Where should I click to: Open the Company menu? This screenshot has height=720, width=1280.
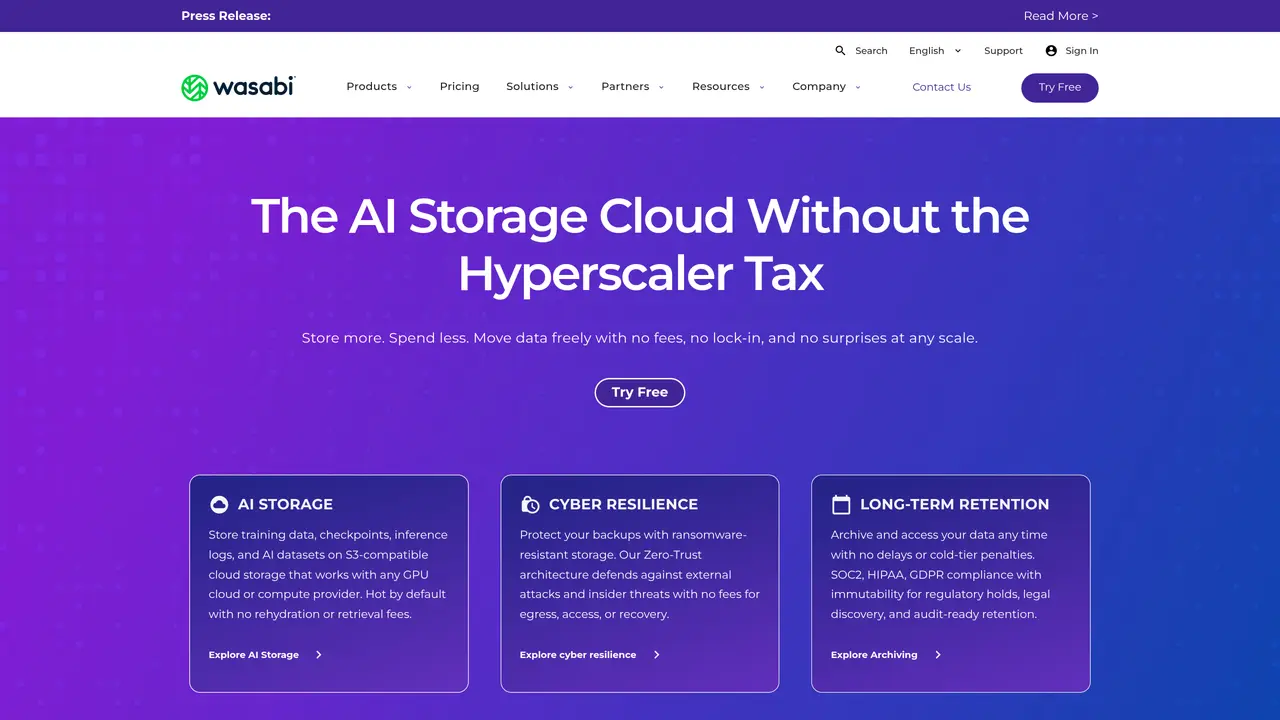tap(819, 87)
